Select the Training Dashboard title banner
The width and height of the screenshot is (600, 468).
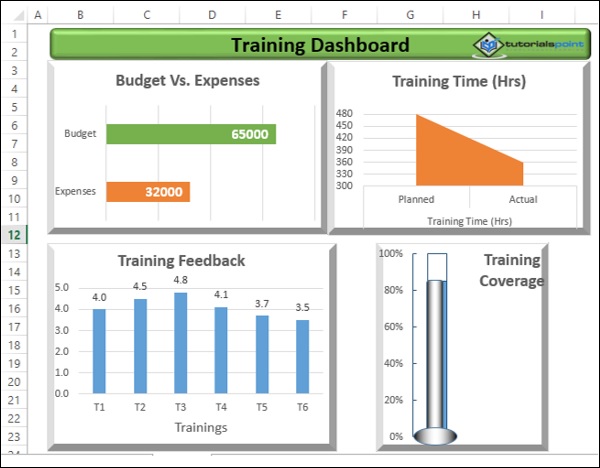click(319, 45)
